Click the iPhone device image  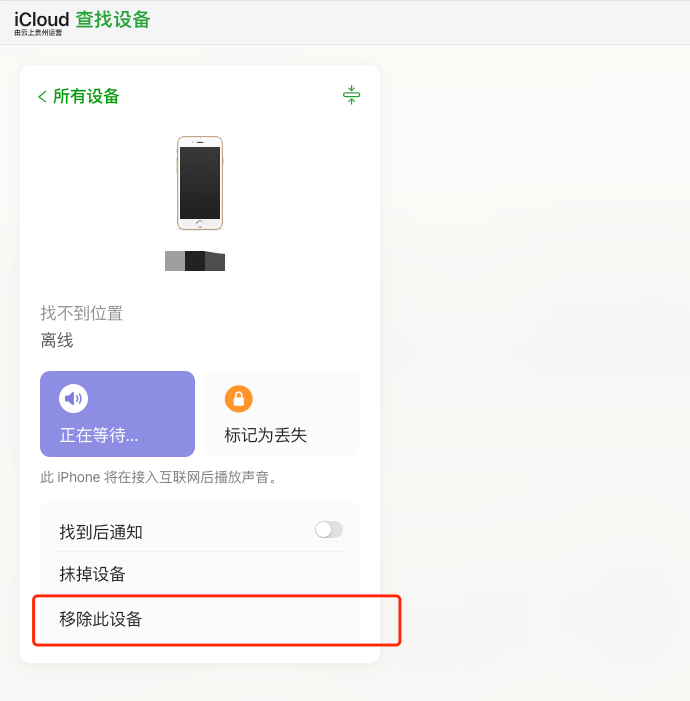tap(200, 183)
